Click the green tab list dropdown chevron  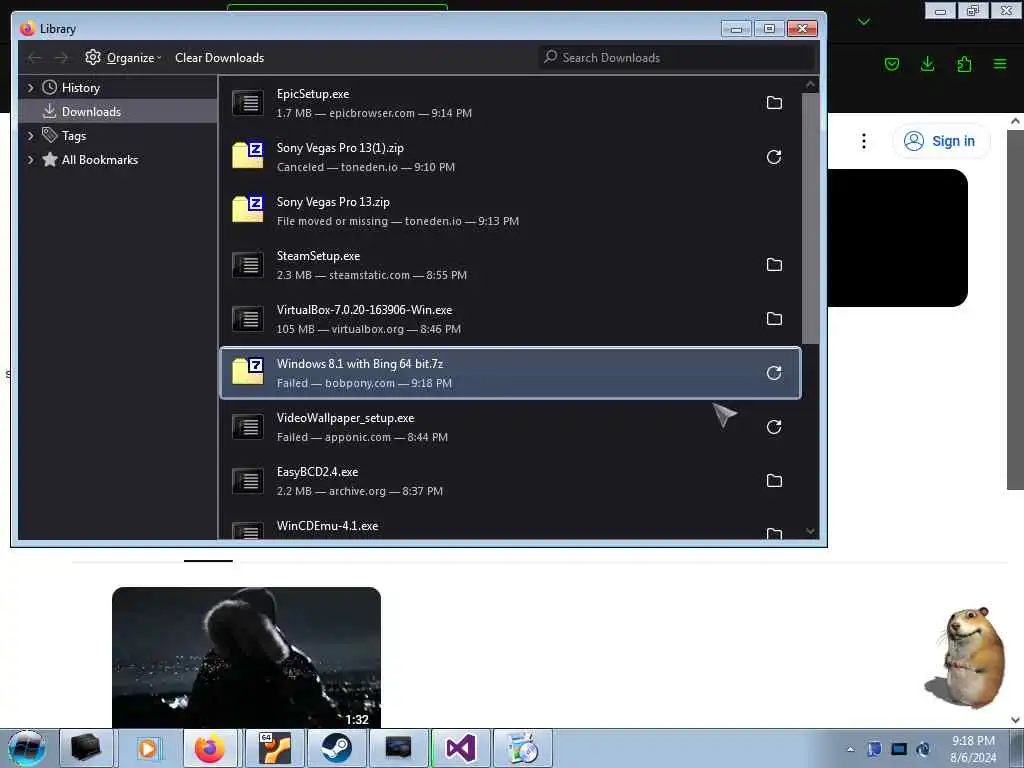pos(864,22)
